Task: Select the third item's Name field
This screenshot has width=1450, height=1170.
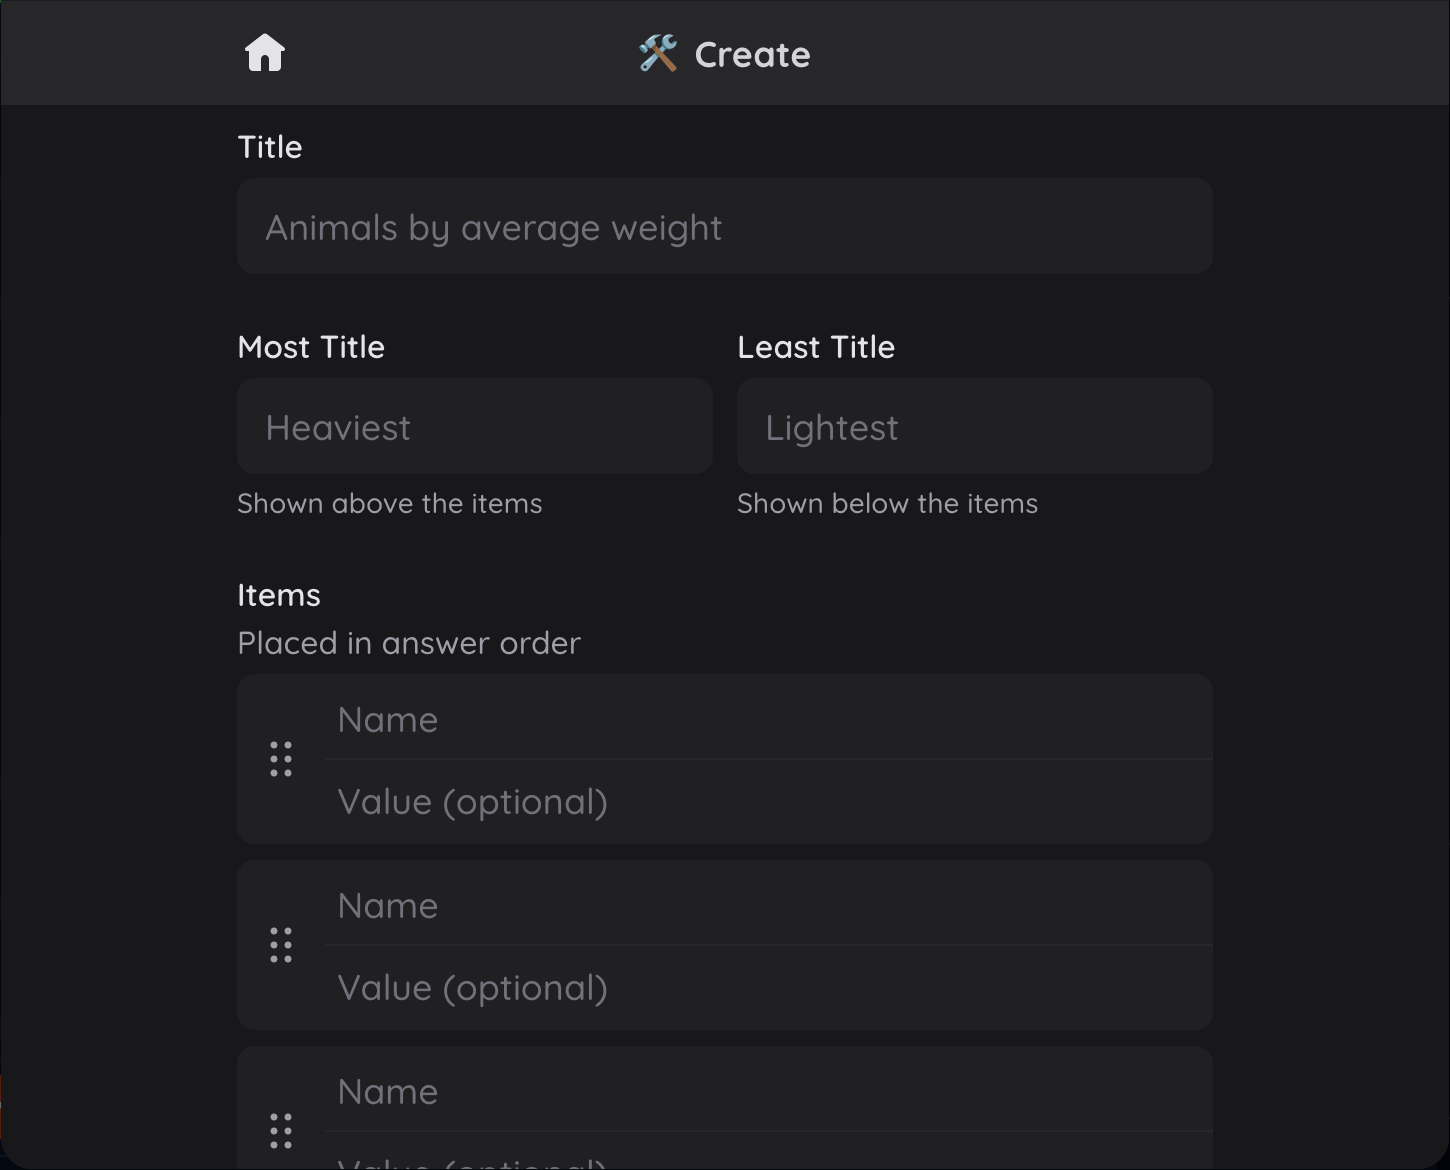Action: coord(766,1091)
